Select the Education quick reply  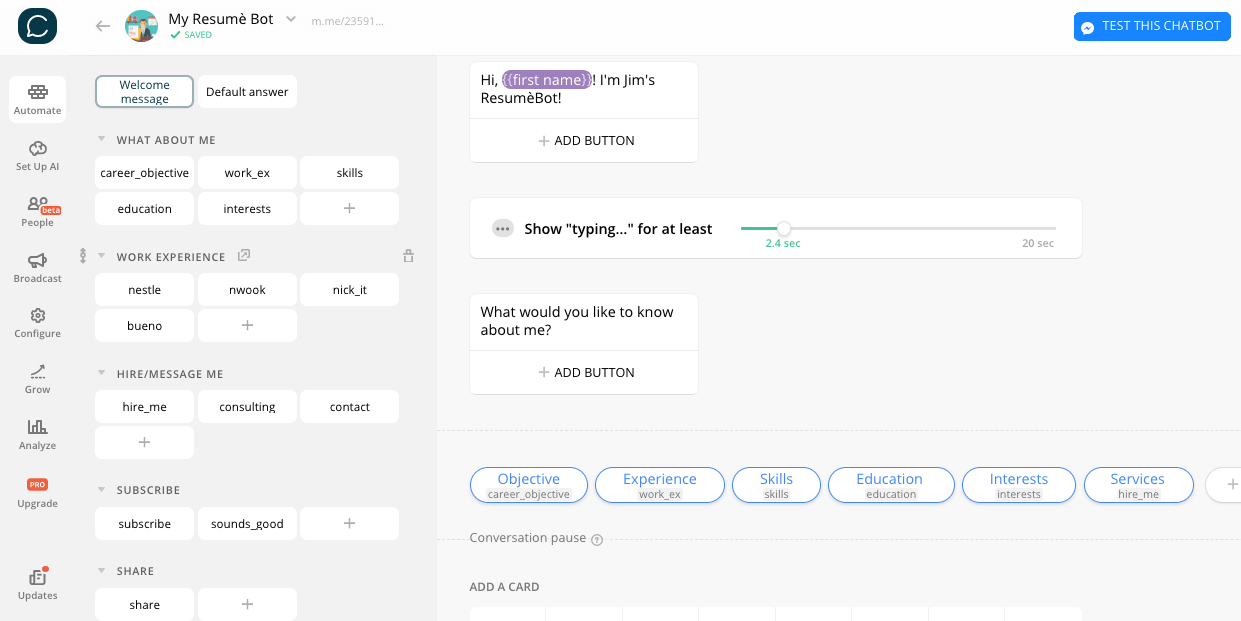point(890,485)
